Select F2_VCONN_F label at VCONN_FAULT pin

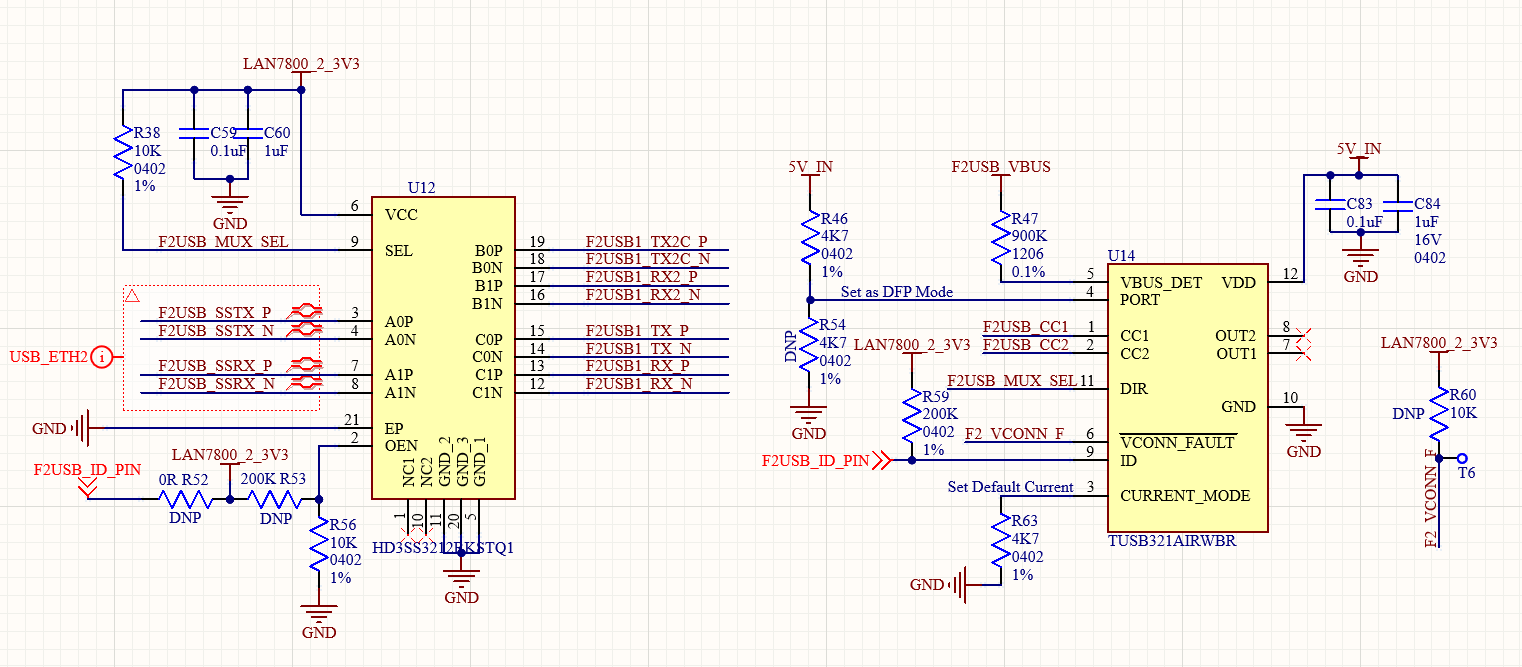pyautogui.click(x=1014, y=434)
